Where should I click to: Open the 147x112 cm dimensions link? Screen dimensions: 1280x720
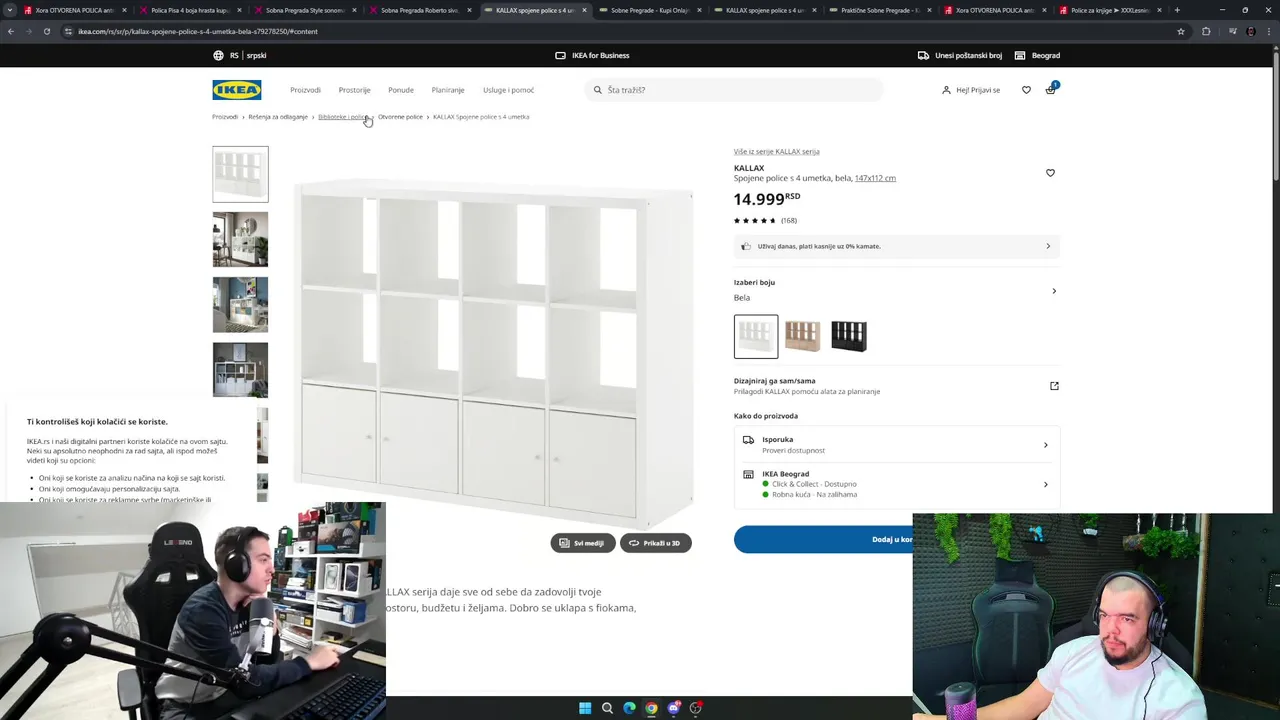[875, 178]
